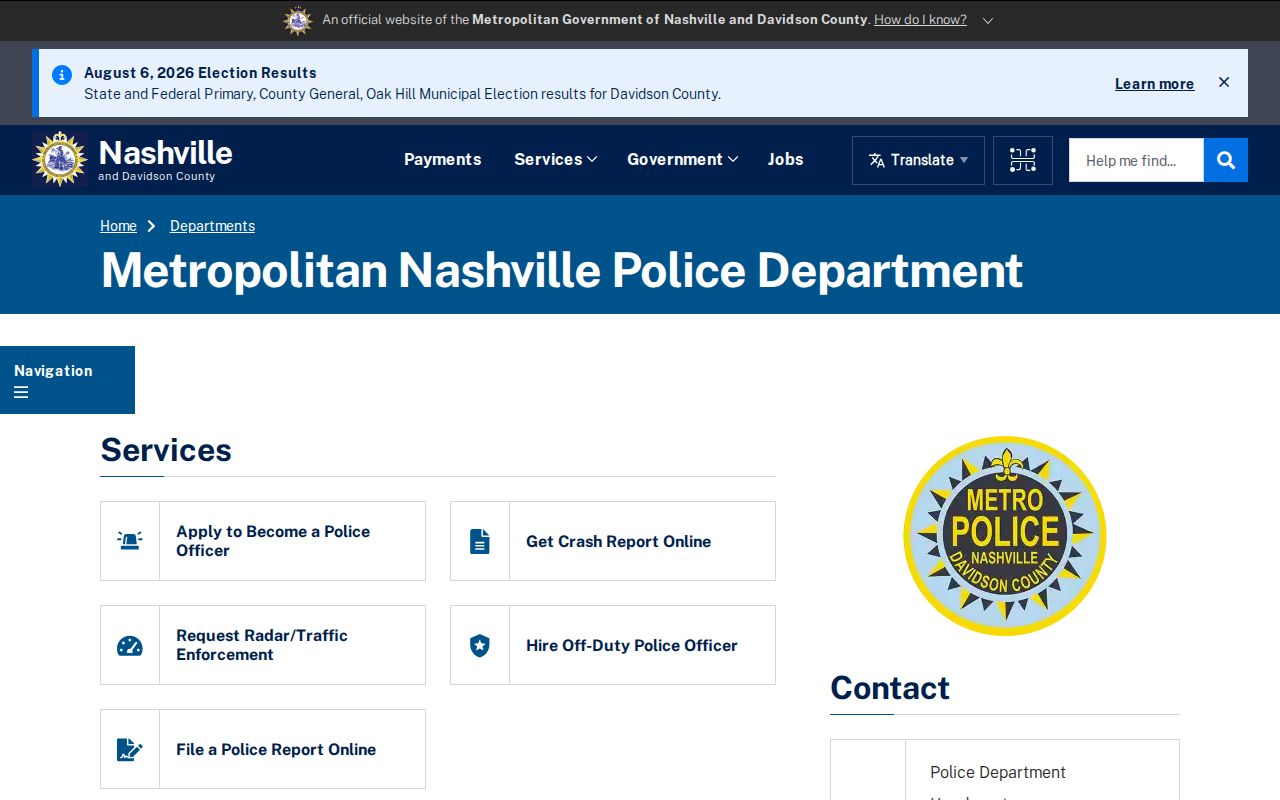Click the Navigation hamburger menu icon
1280x800 pixels.
coord(21,392)
